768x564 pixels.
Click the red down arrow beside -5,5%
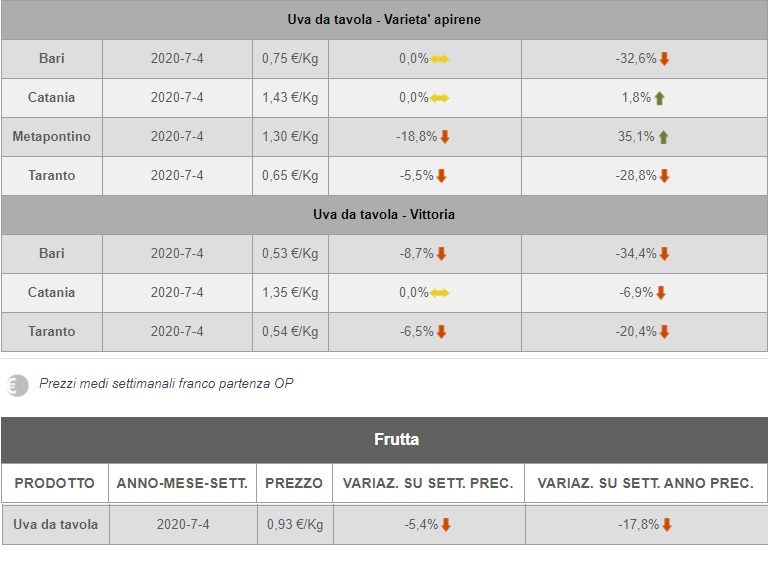441,176
